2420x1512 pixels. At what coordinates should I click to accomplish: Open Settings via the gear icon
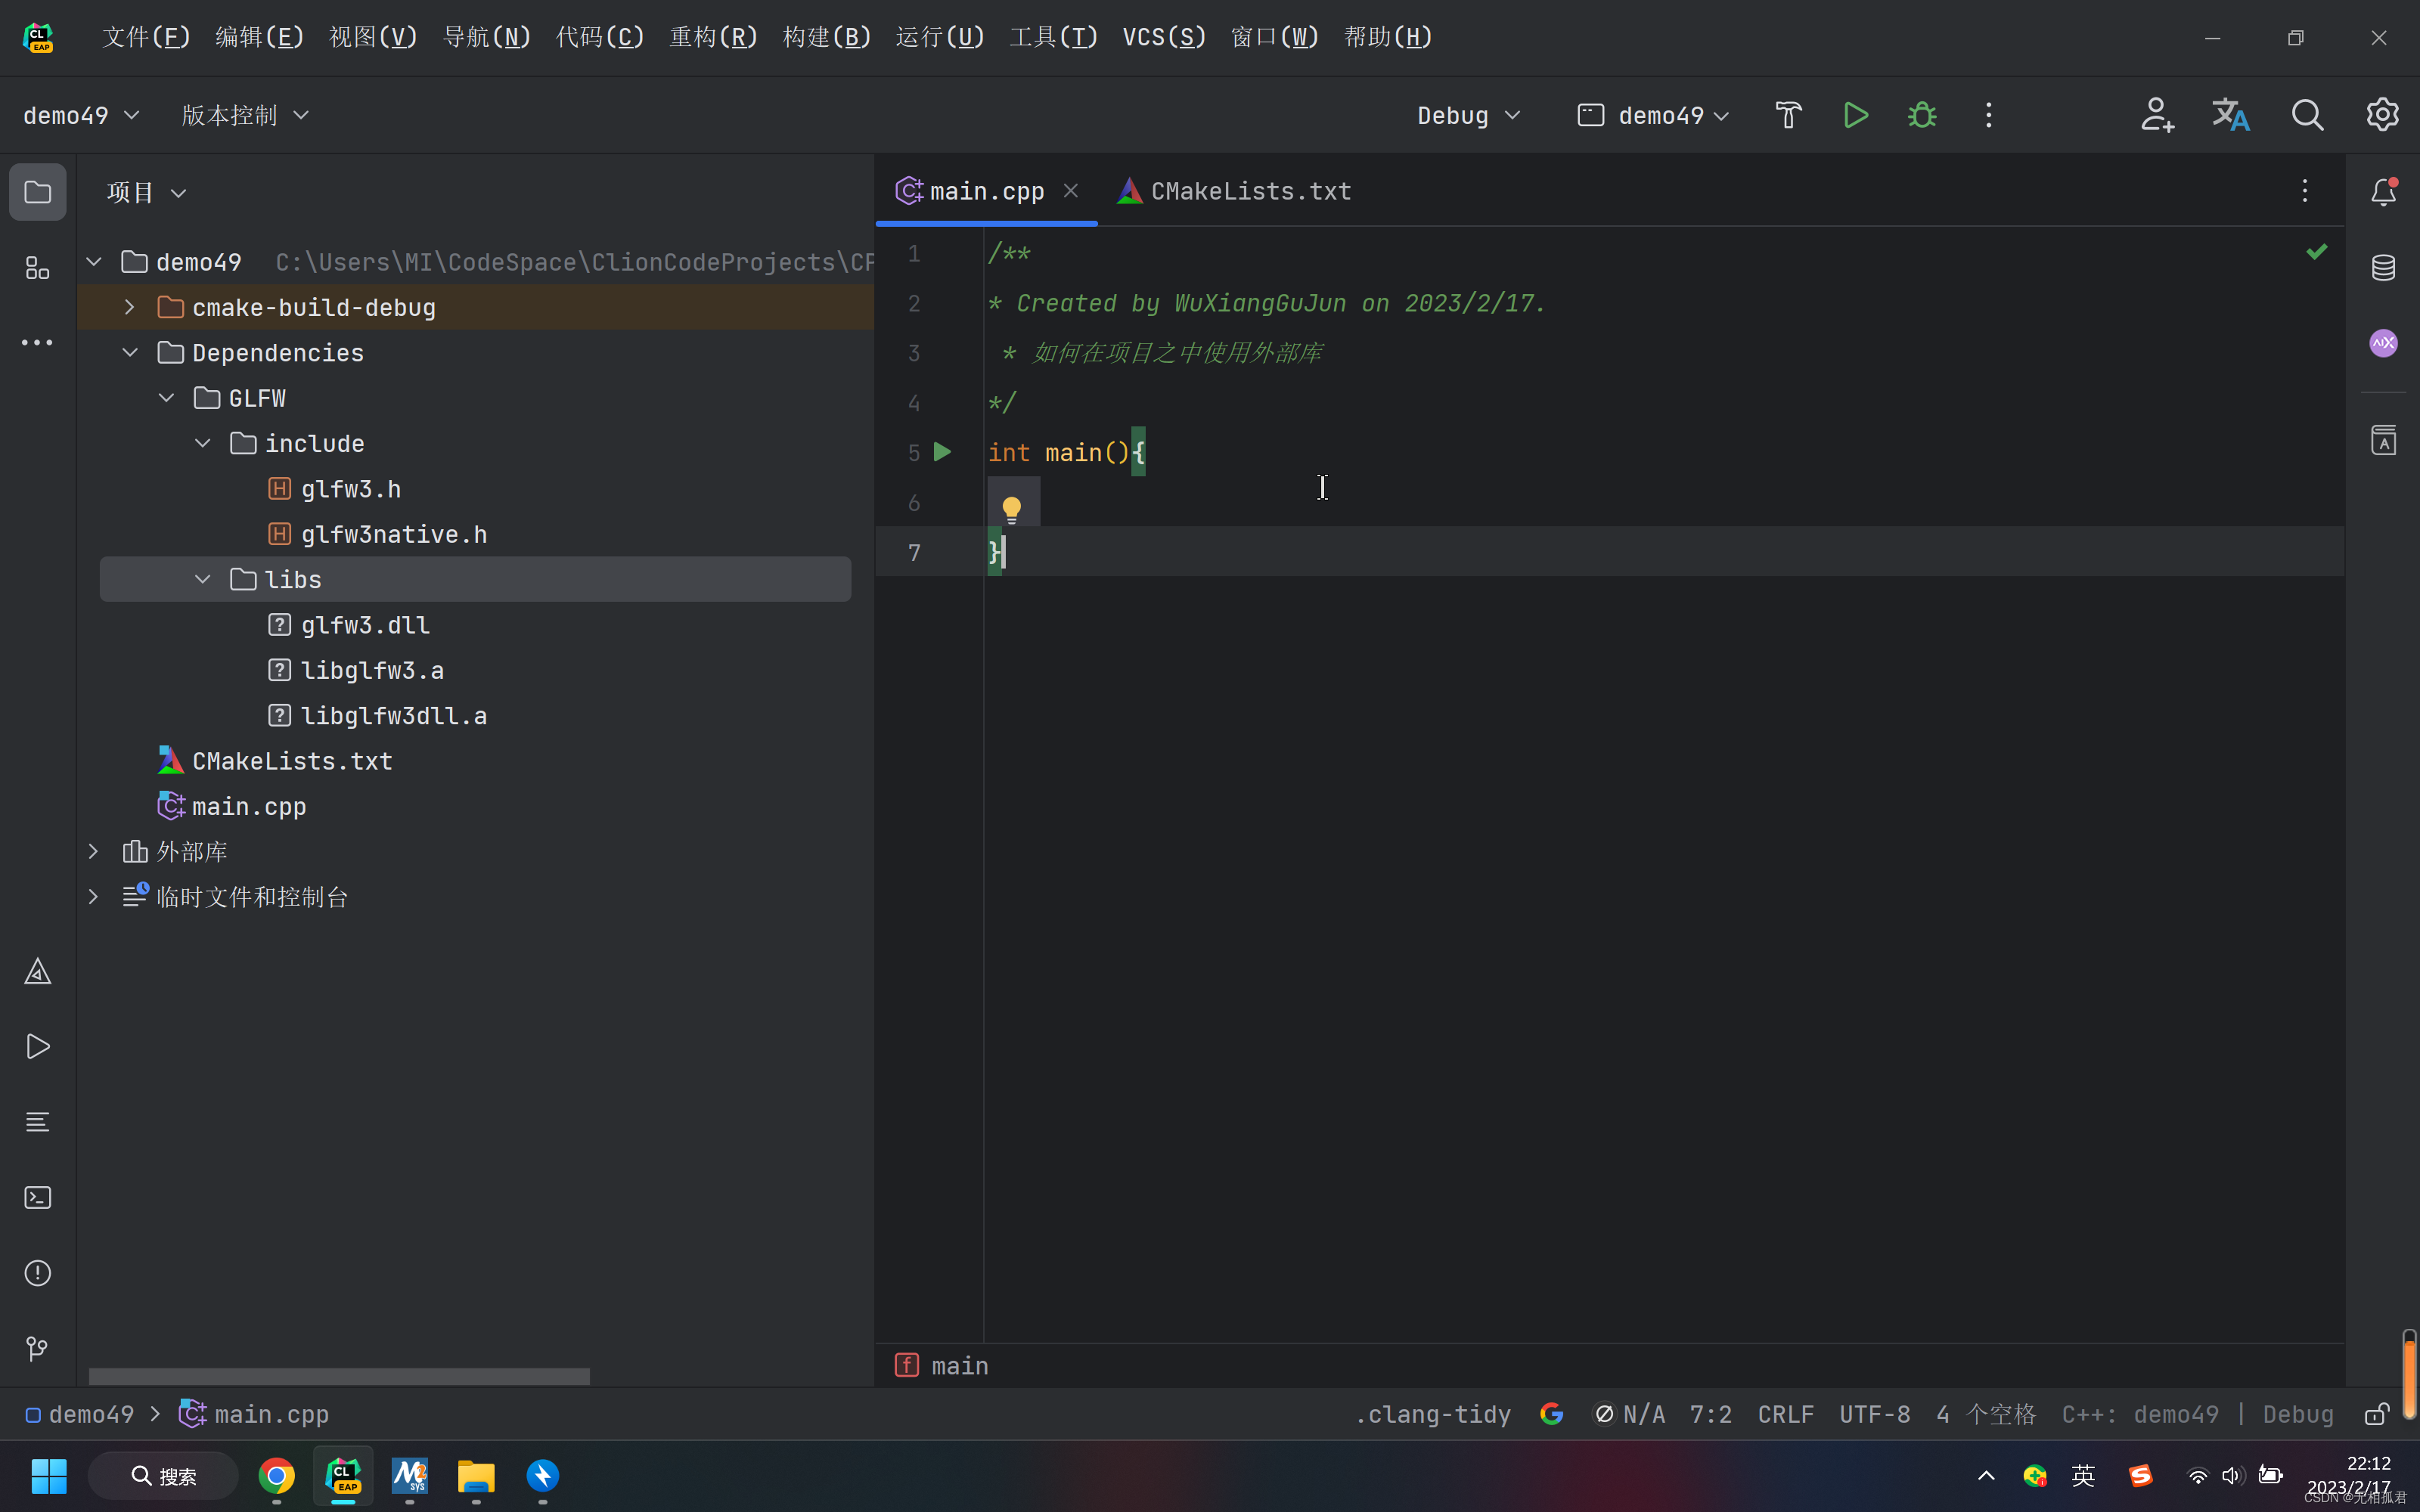(2381, 115)
